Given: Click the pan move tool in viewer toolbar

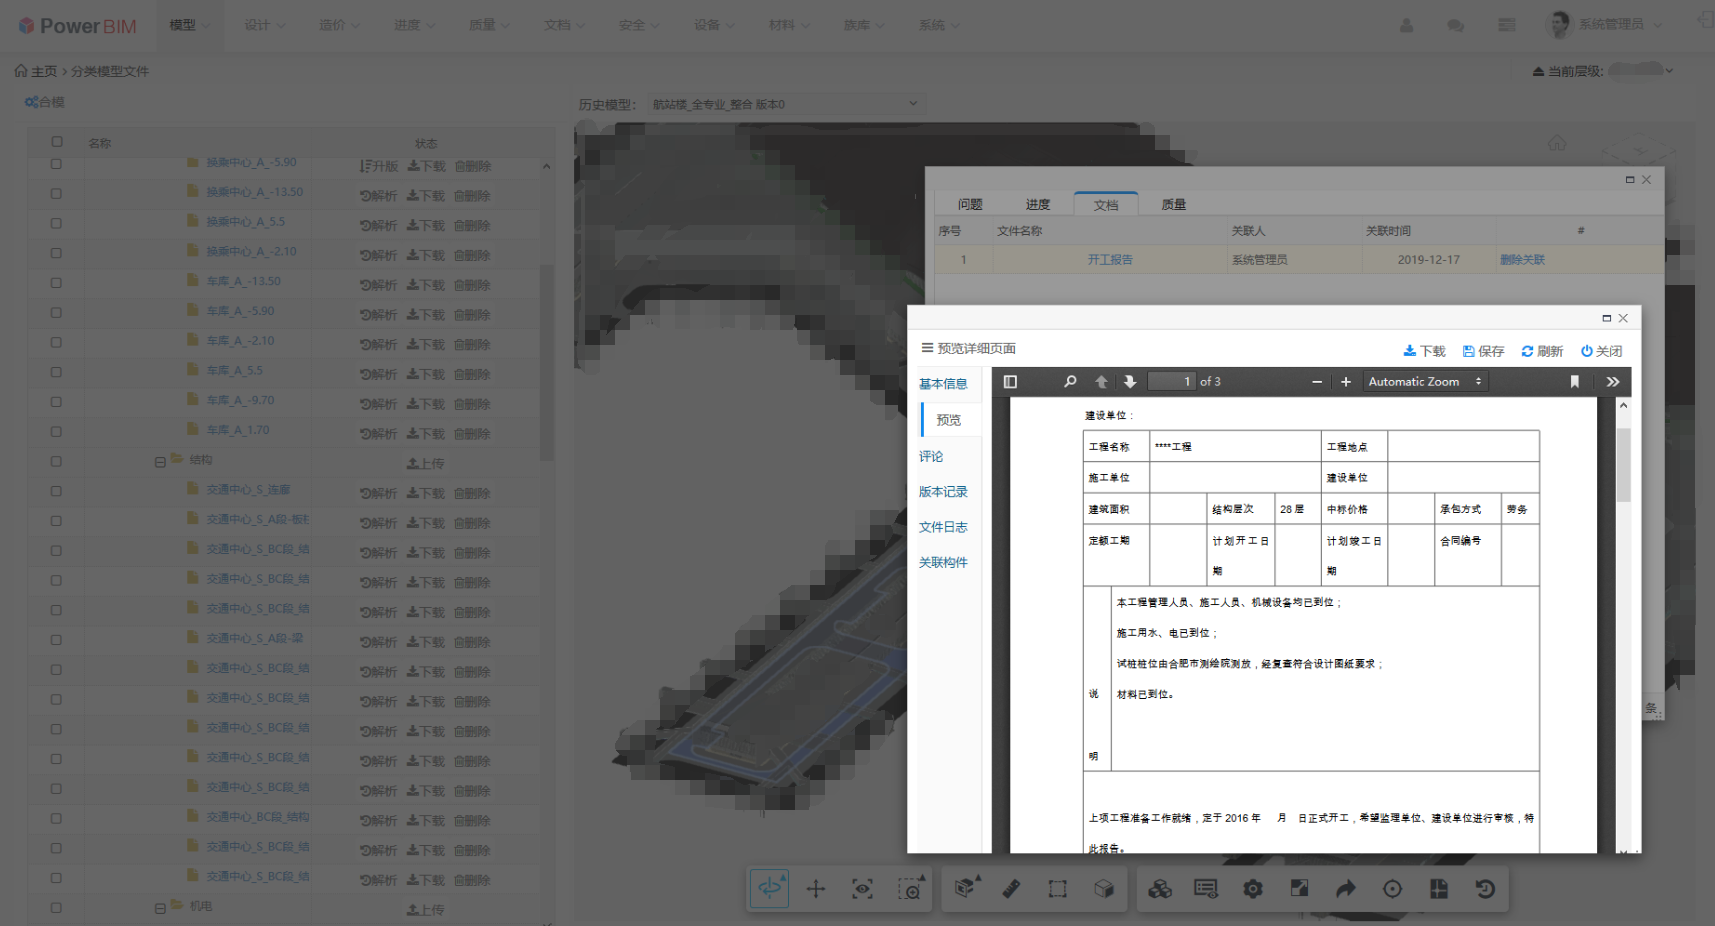Looking at the screenshot, I should pyautogui.click(x=816, y=889).
